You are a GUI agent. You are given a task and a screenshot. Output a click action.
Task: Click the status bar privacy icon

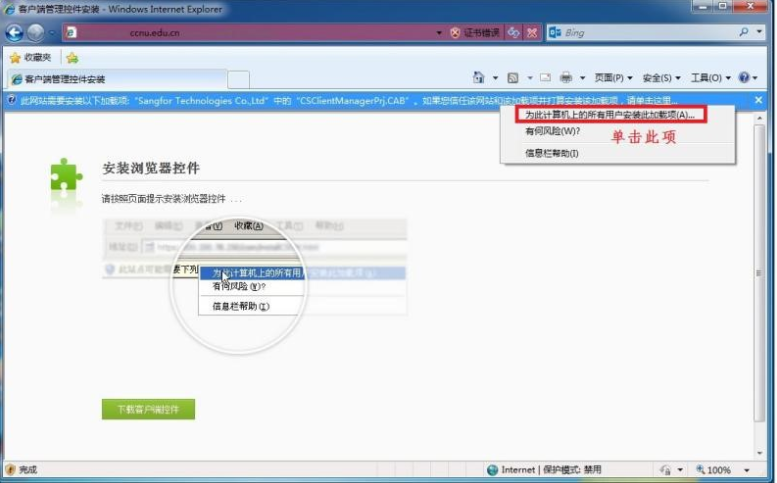pos(666,470)
